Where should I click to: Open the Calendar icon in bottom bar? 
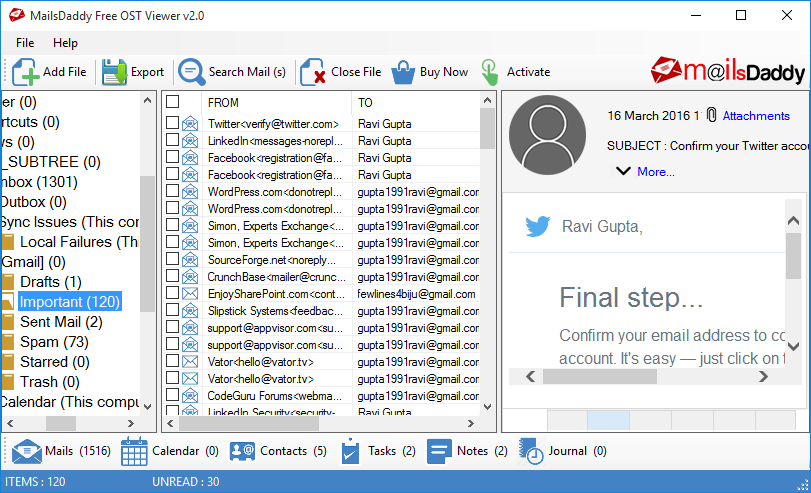coord(134,452)
